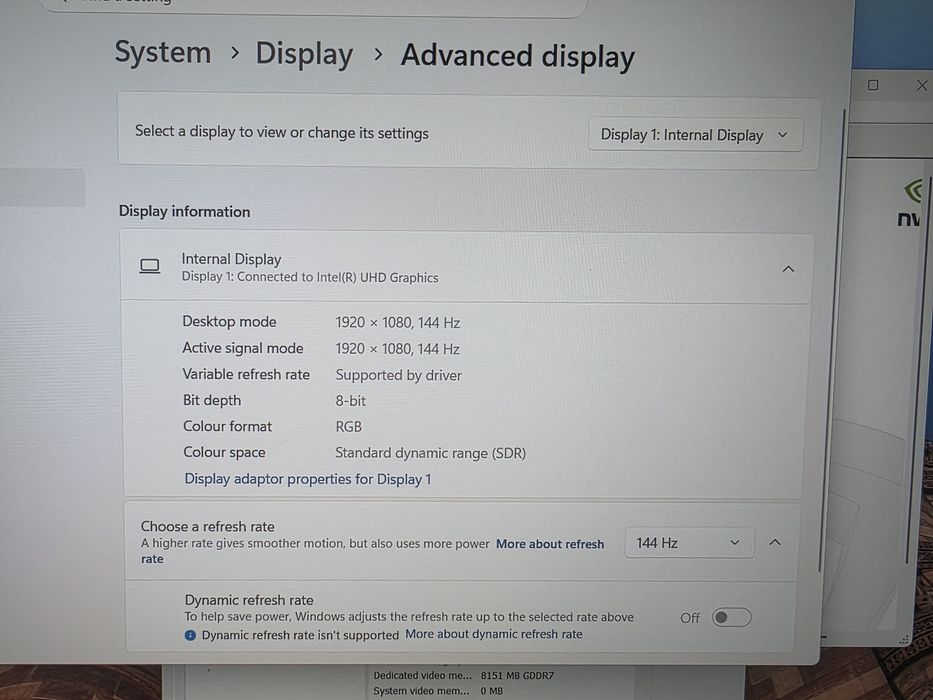Collapse the Choose a refresh rate section
This screenshot has height=700, width=933.
(x=775, y=542)
